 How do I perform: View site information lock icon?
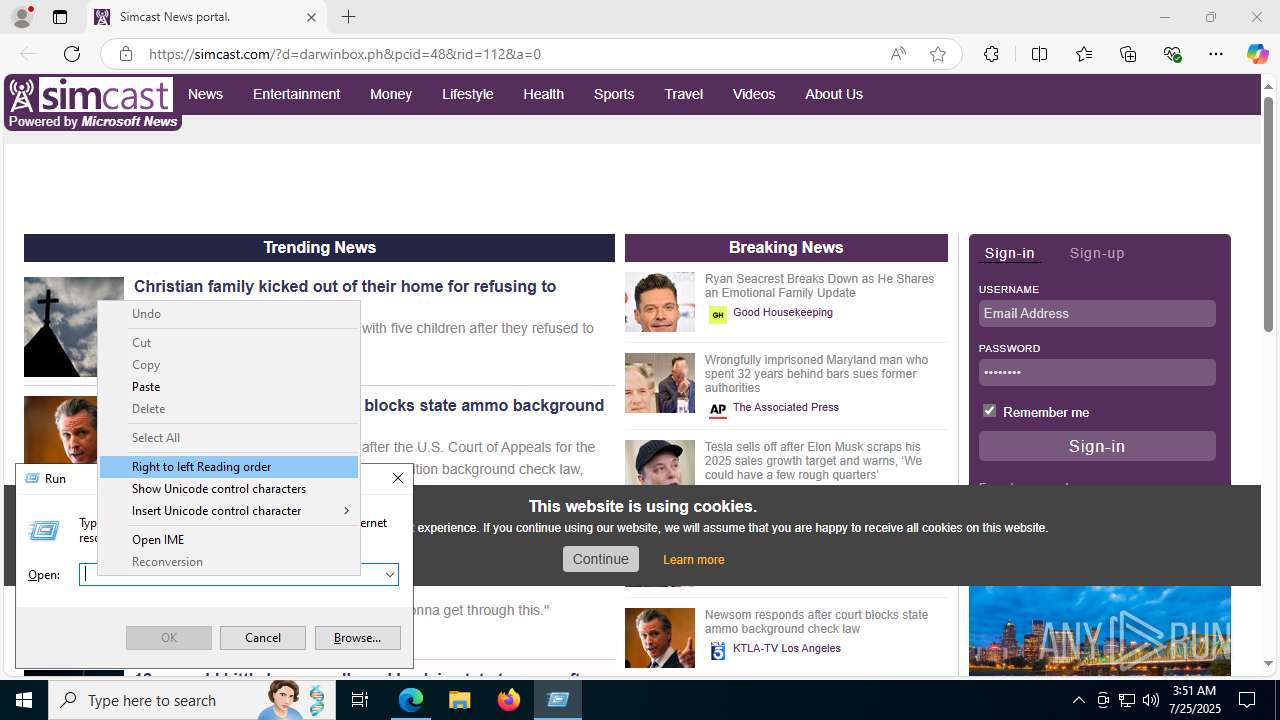click(125, 54)
